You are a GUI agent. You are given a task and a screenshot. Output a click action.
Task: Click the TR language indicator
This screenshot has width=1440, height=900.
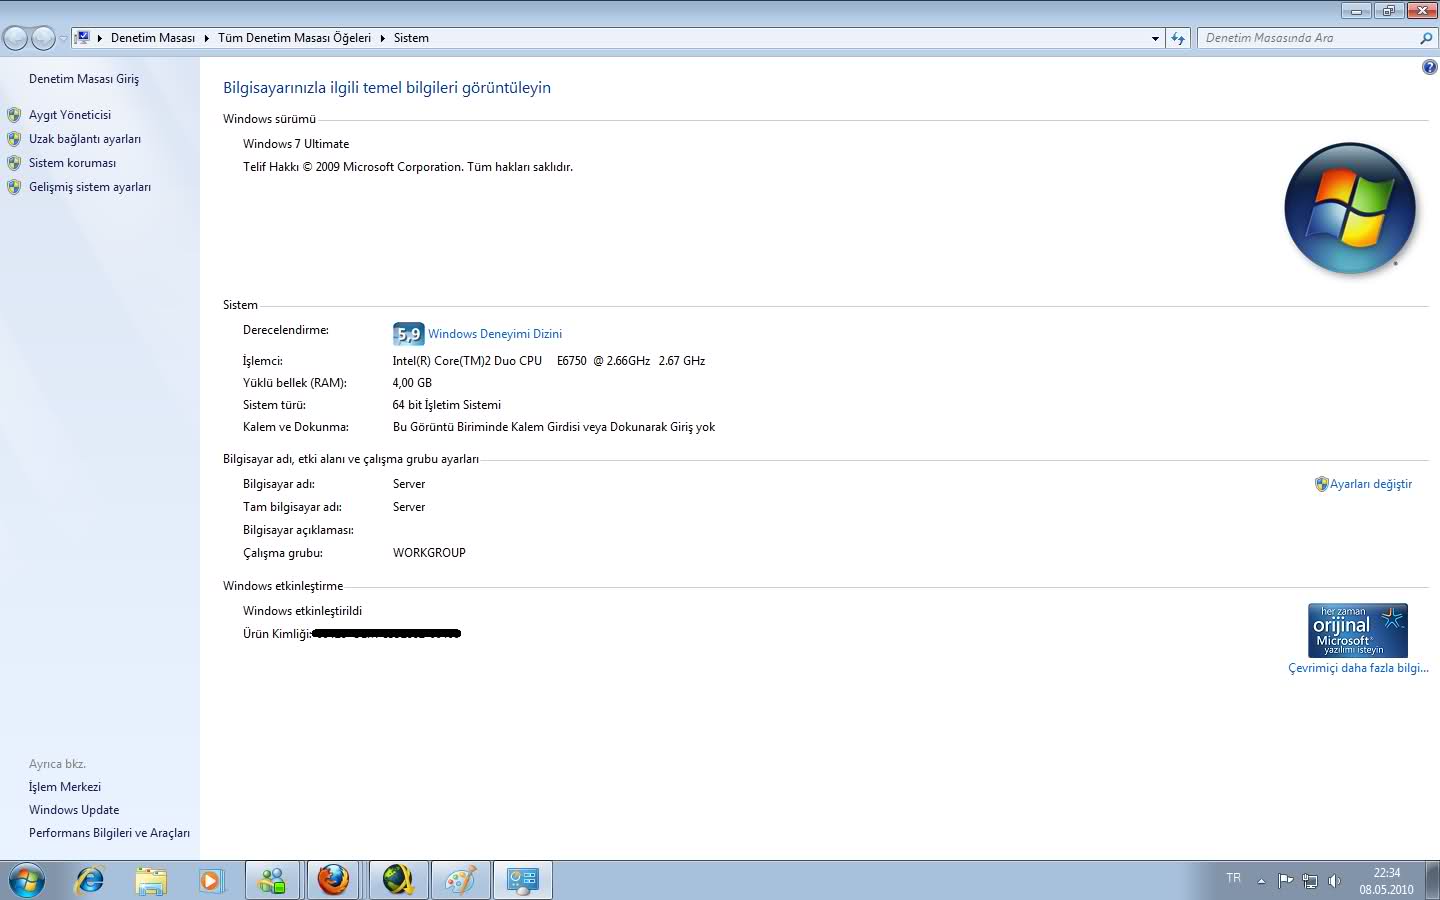point(1233,878)
